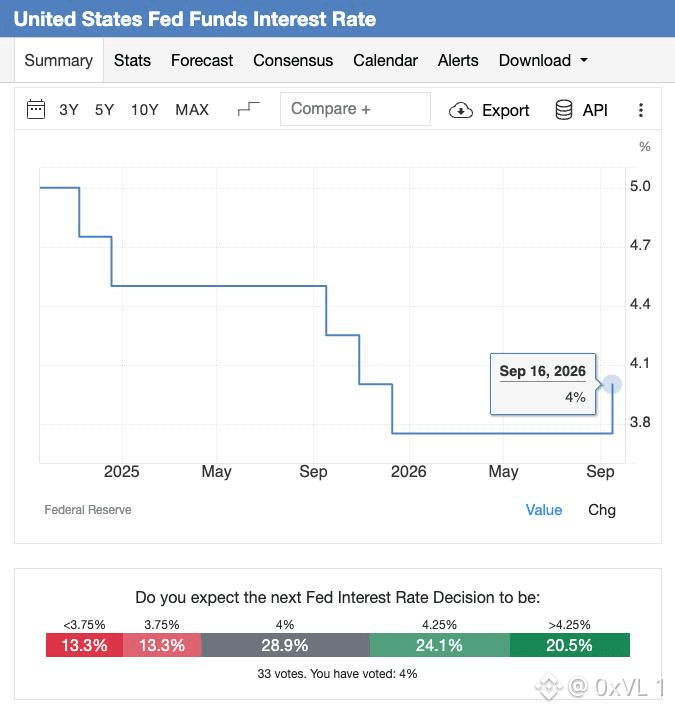Viewport: 675px width, 712px height.
Task: Select the 3Y time range
Action: point(69,110)
